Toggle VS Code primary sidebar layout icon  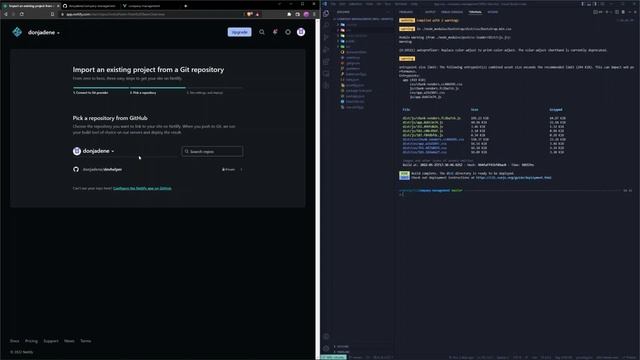[x=582, y=4]
